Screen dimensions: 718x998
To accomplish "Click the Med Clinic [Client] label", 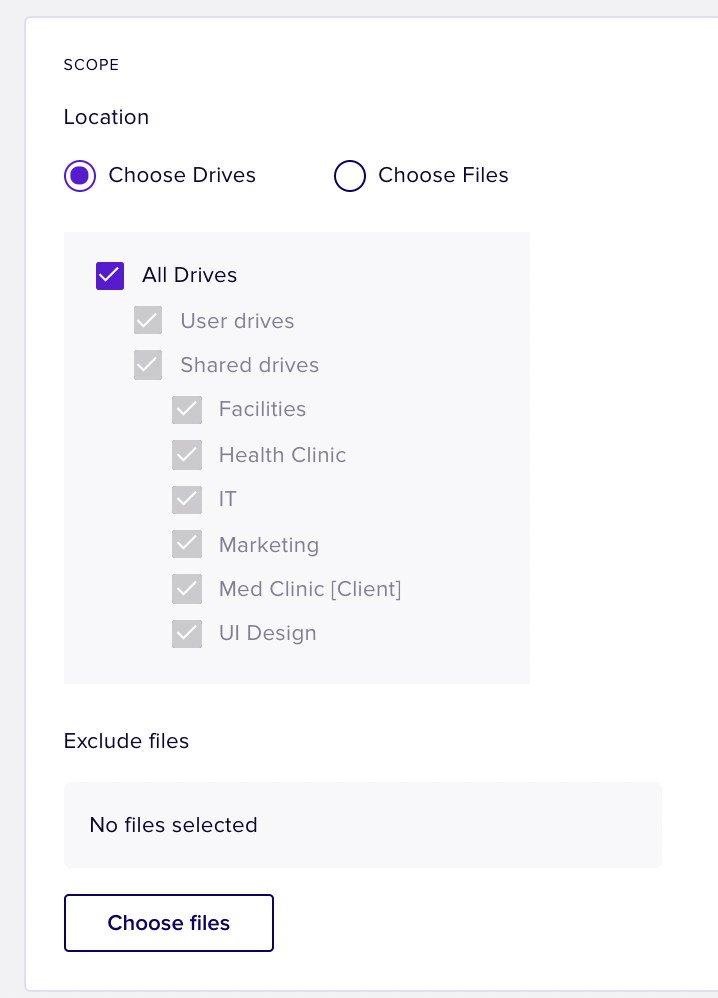I will tap(310, 589).
